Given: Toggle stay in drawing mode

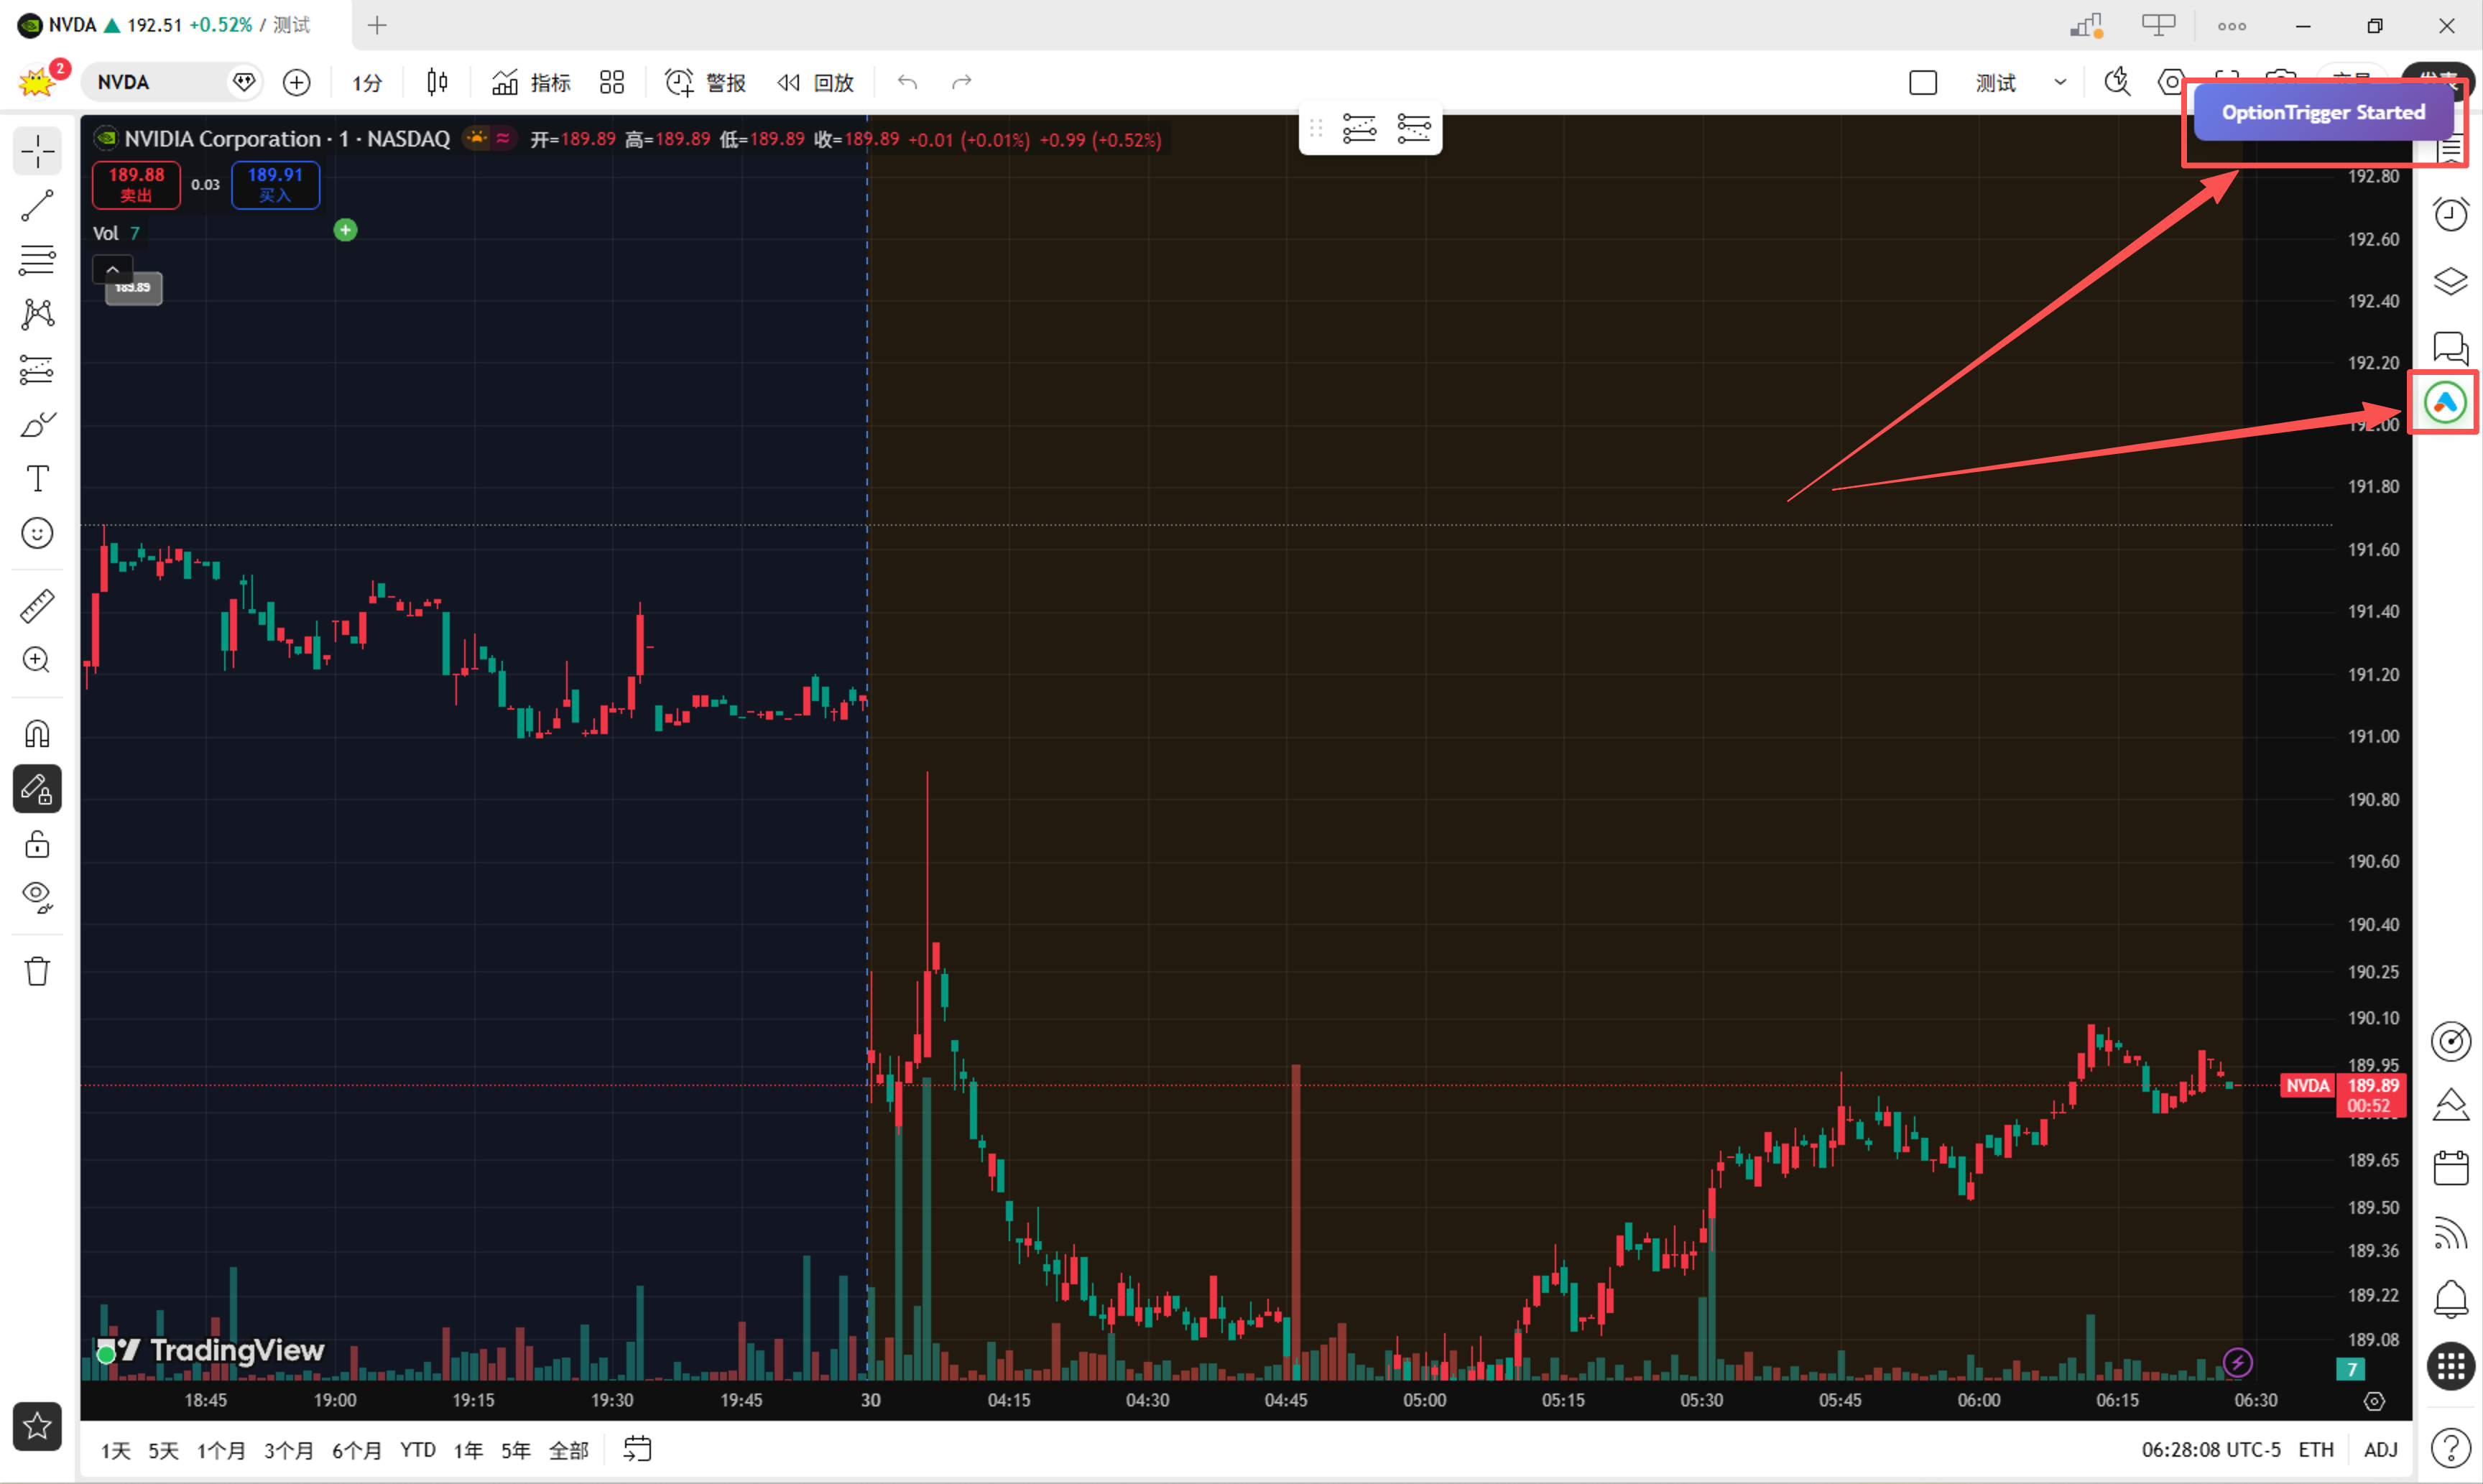Looking at the screenshot, I should pyautogui.click(x=37, y=789).
